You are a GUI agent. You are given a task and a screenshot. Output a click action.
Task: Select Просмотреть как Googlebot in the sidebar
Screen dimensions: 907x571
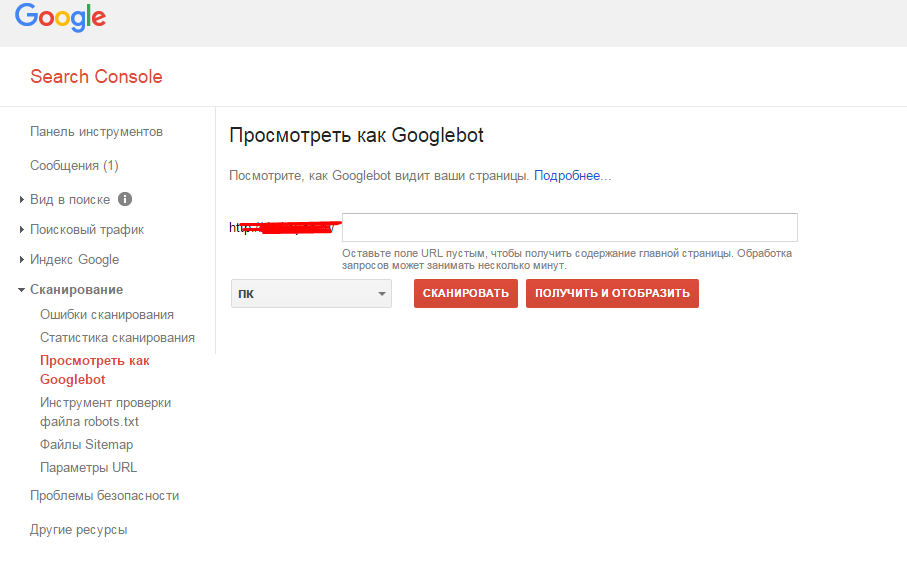(94, 369)
